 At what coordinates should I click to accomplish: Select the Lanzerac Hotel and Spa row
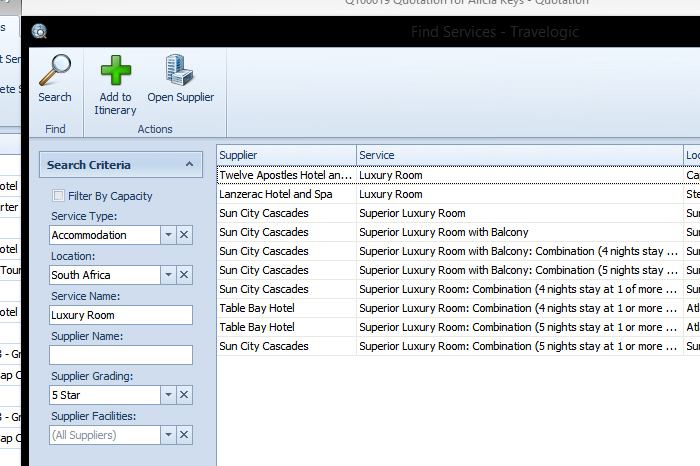(x=458, y=194)
